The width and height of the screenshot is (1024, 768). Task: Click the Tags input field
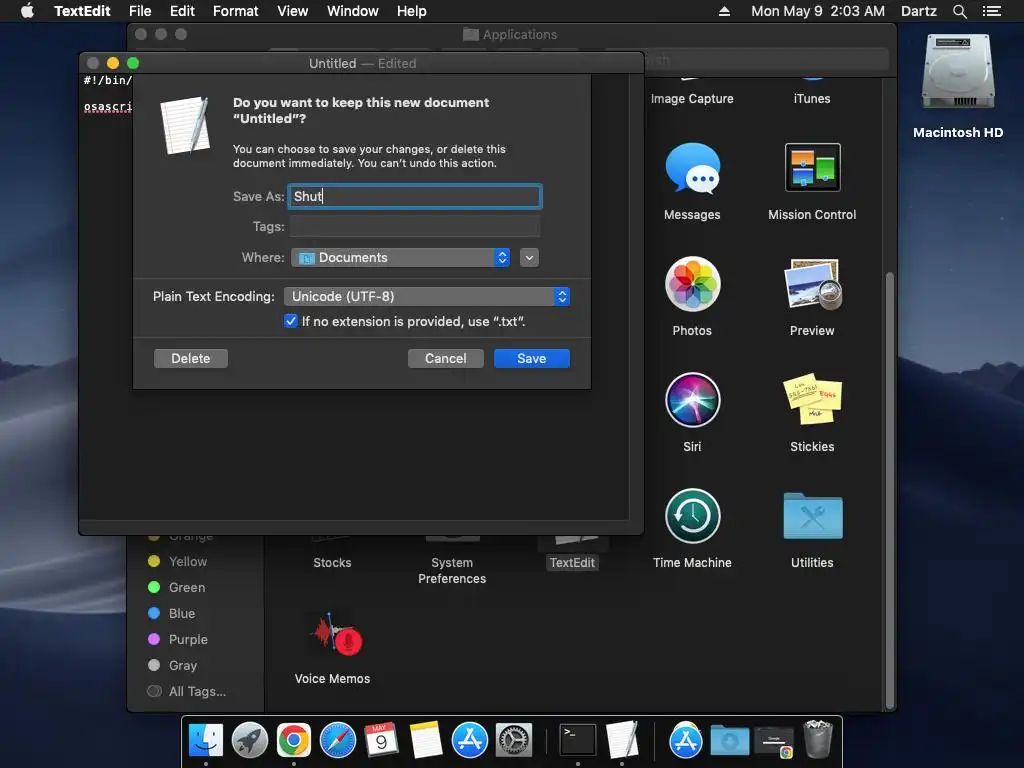(415, 227)
